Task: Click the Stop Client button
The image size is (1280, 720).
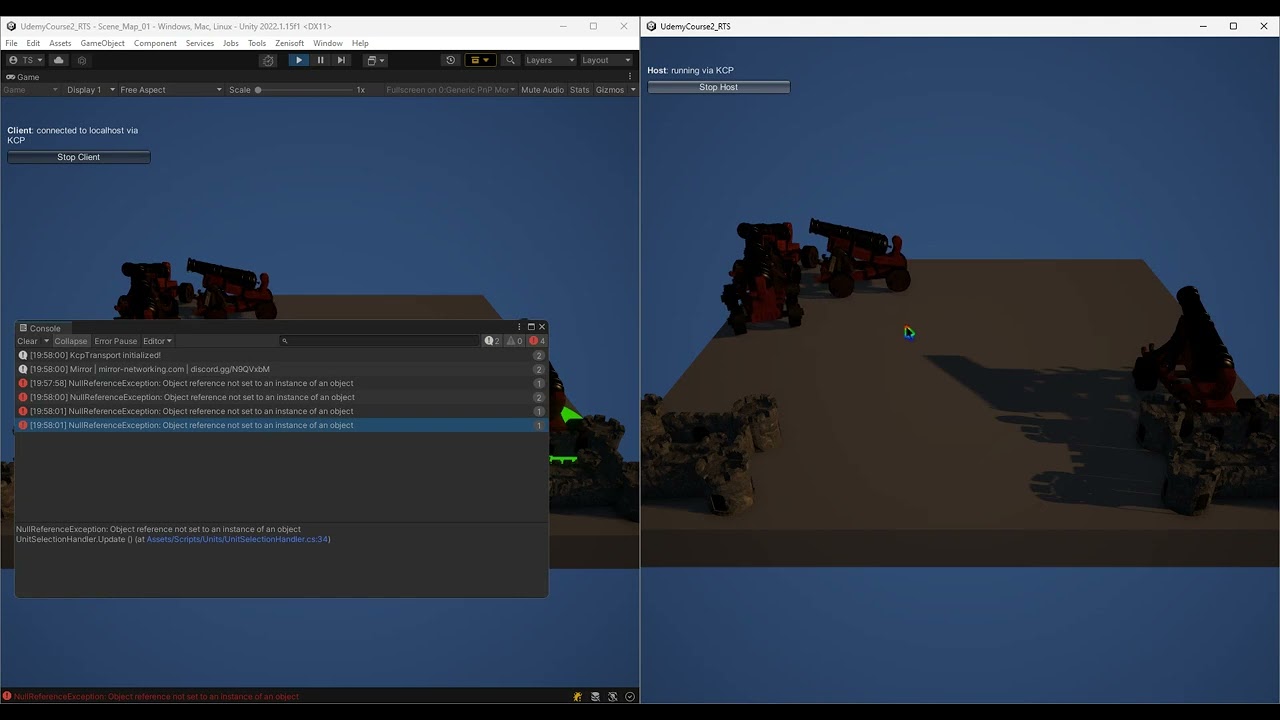Action: [79, 157]
